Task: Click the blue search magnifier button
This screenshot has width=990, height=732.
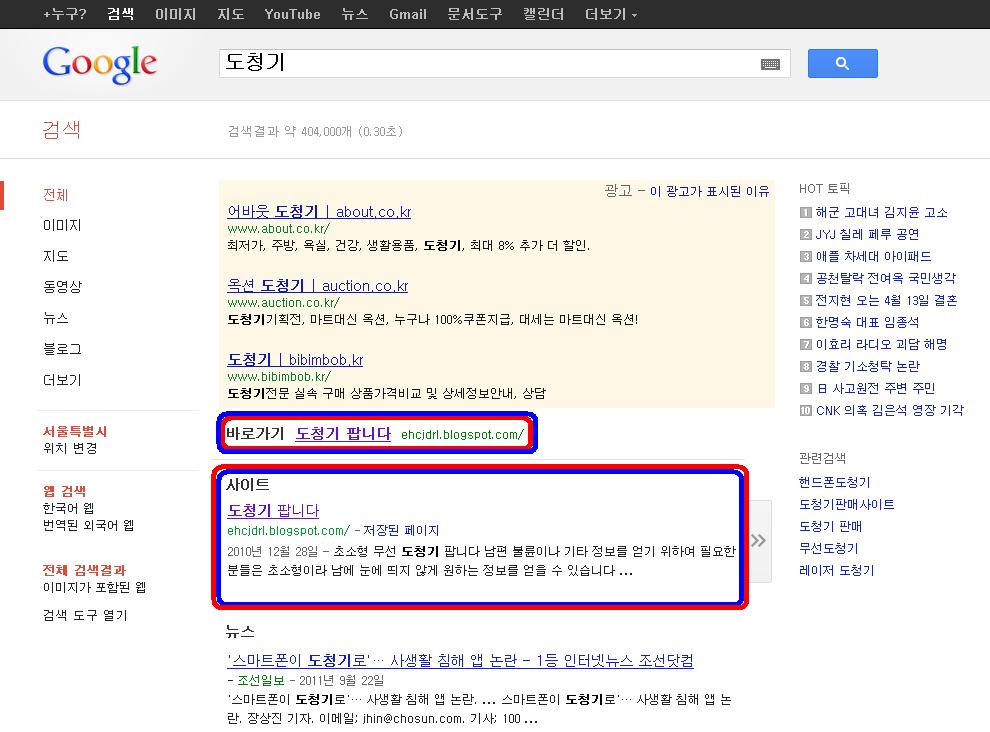Action: 842,64
